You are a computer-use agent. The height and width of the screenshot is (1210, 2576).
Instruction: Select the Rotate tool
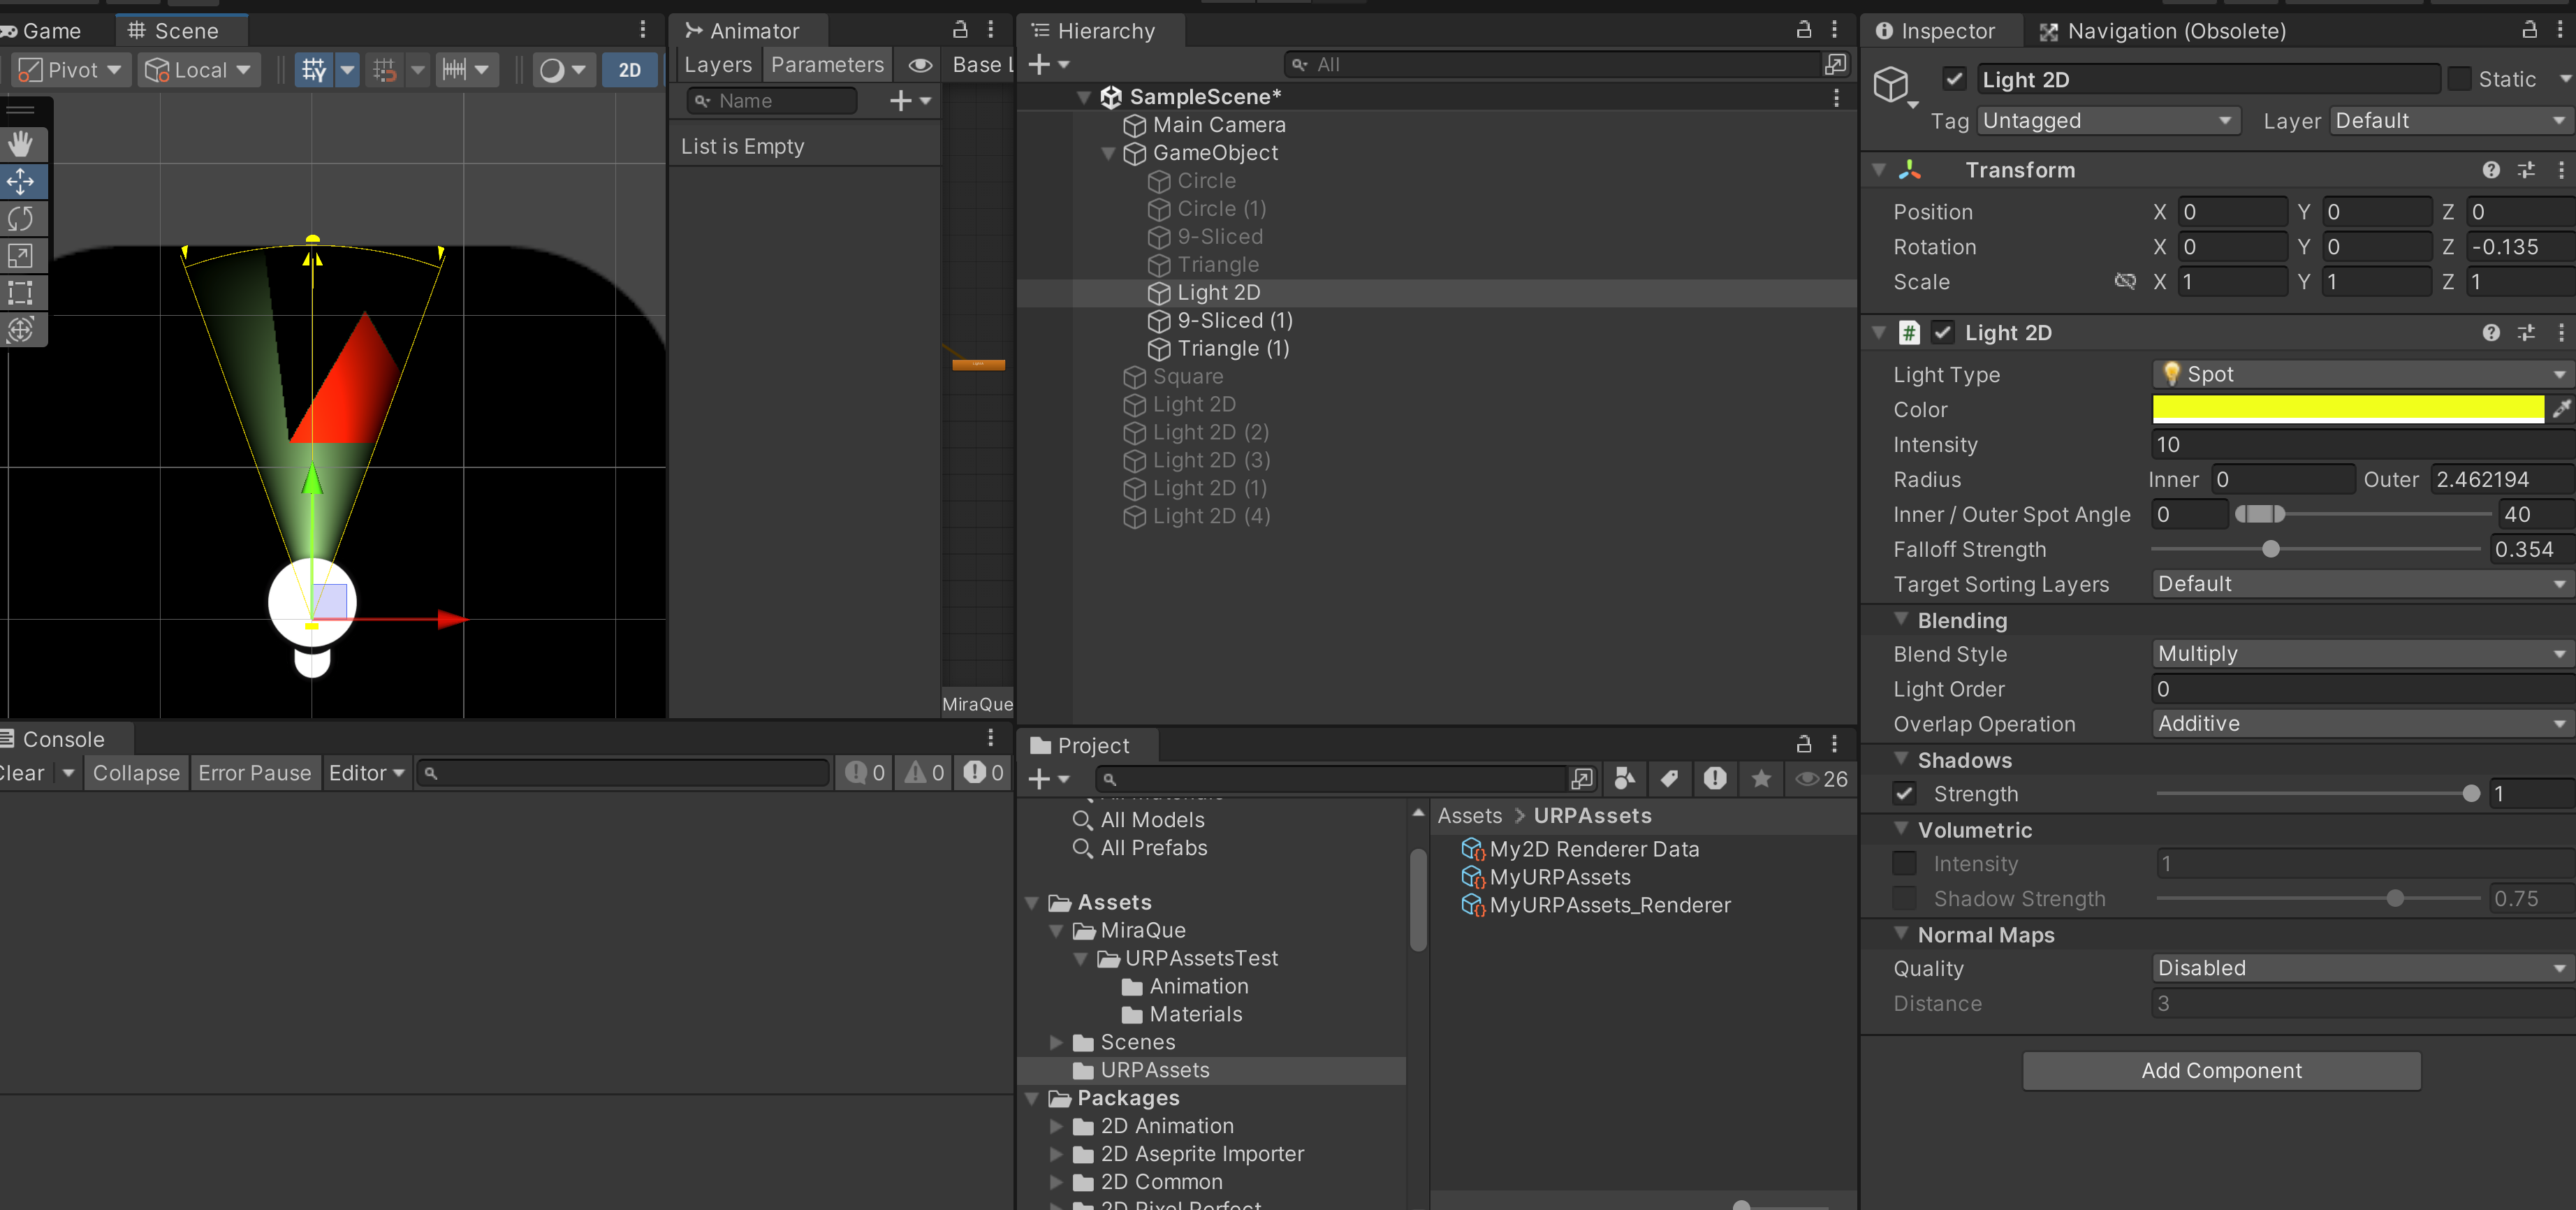pos(21,218)
